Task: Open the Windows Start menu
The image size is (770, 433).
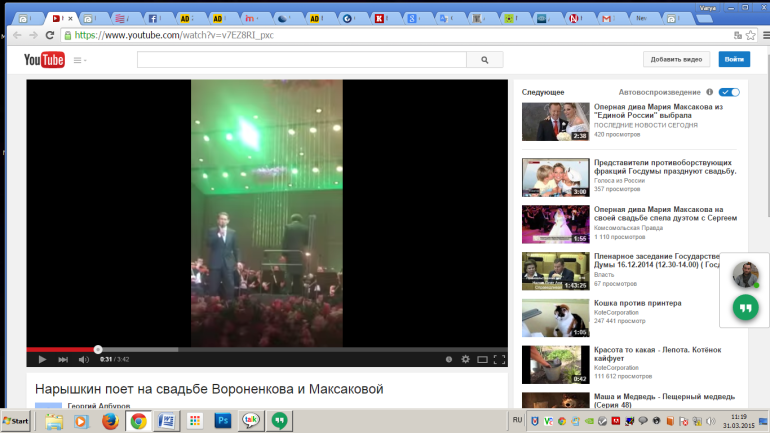Action: point(16,421)
